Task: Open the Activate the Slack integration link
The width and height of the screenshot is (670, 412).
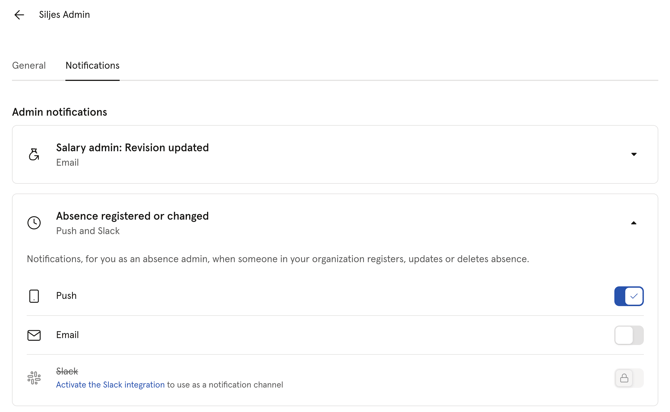Action: pyautogui.click(x=110, y=385)
